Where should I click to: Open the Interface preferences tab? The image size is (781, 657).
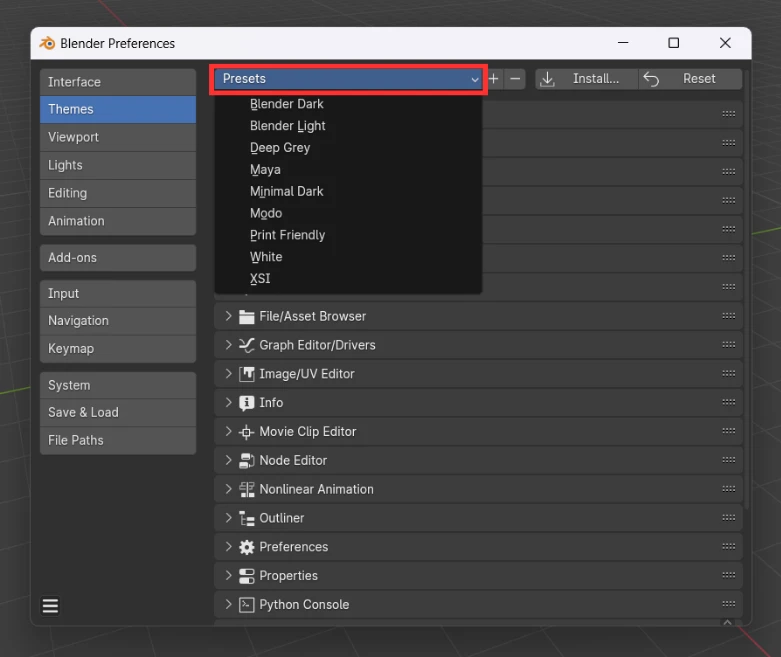(x=118, y=82)
